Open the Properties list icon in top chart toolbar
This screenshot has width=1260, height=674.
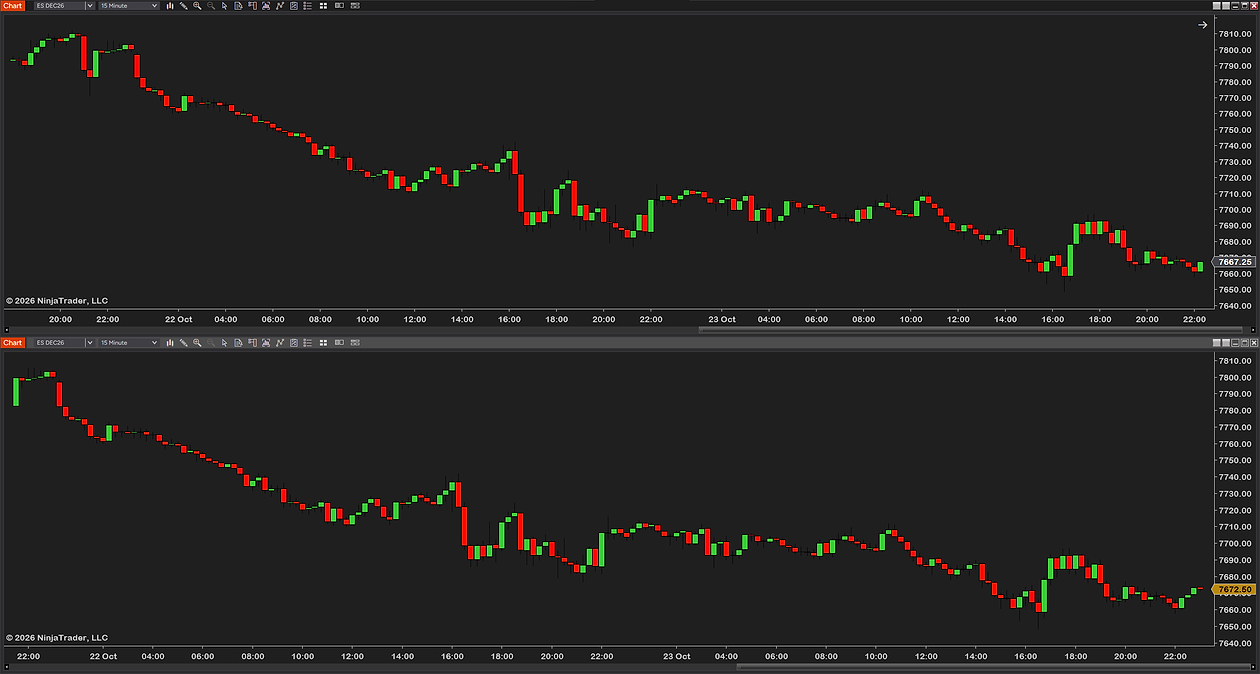[x=307, y=6]
